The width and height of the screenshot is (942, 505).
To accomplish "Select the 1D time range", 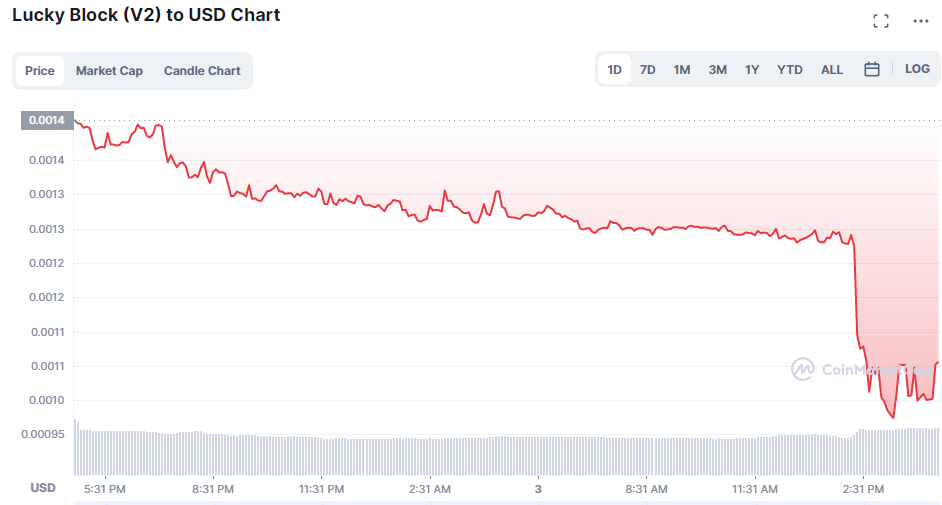I will tap(614, 70).
